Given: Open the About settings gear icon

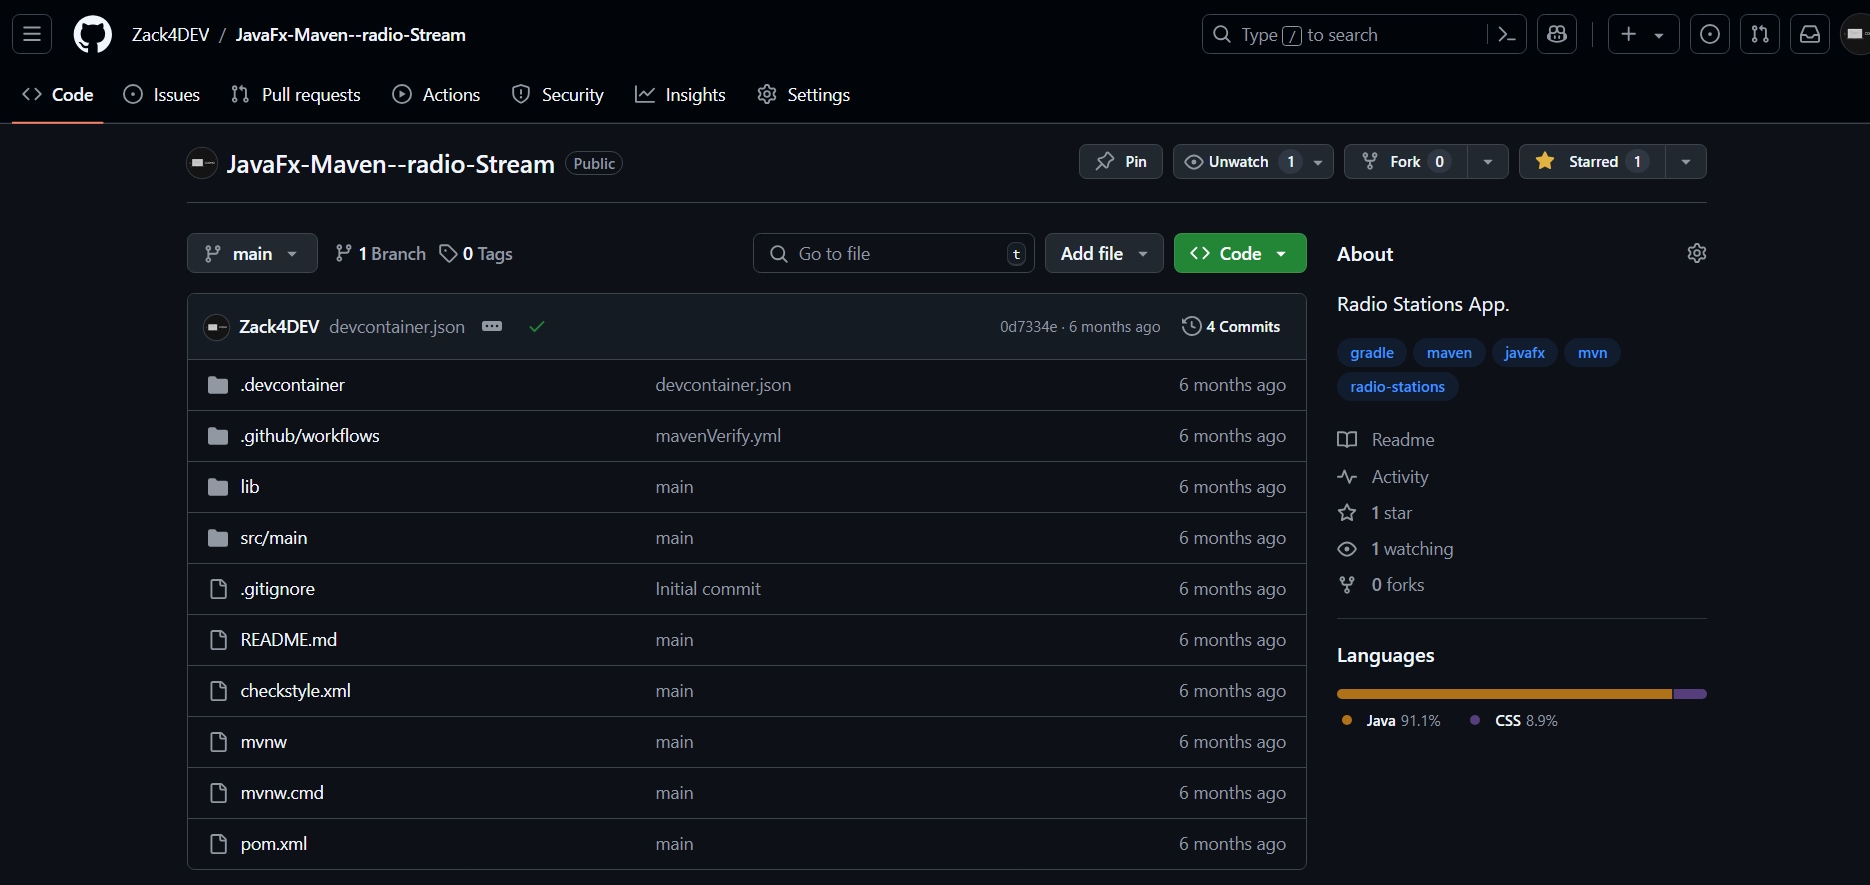Looking at the screenshot, I should tap(1697, 253).
